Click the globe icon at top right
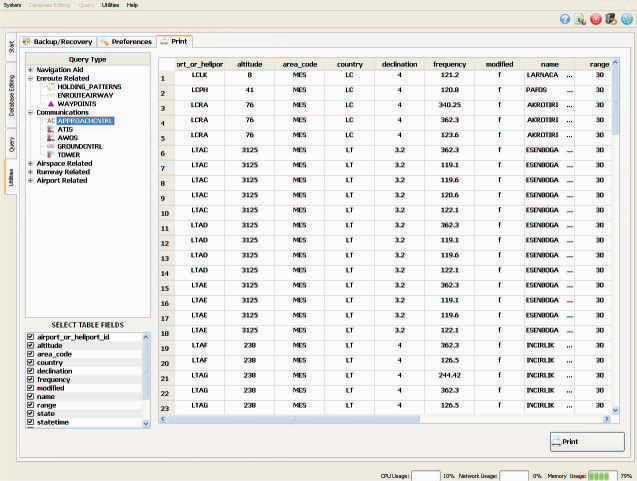The width and height of the screenshot is (637, 481). pyautogui.click(x=626, y=19)
